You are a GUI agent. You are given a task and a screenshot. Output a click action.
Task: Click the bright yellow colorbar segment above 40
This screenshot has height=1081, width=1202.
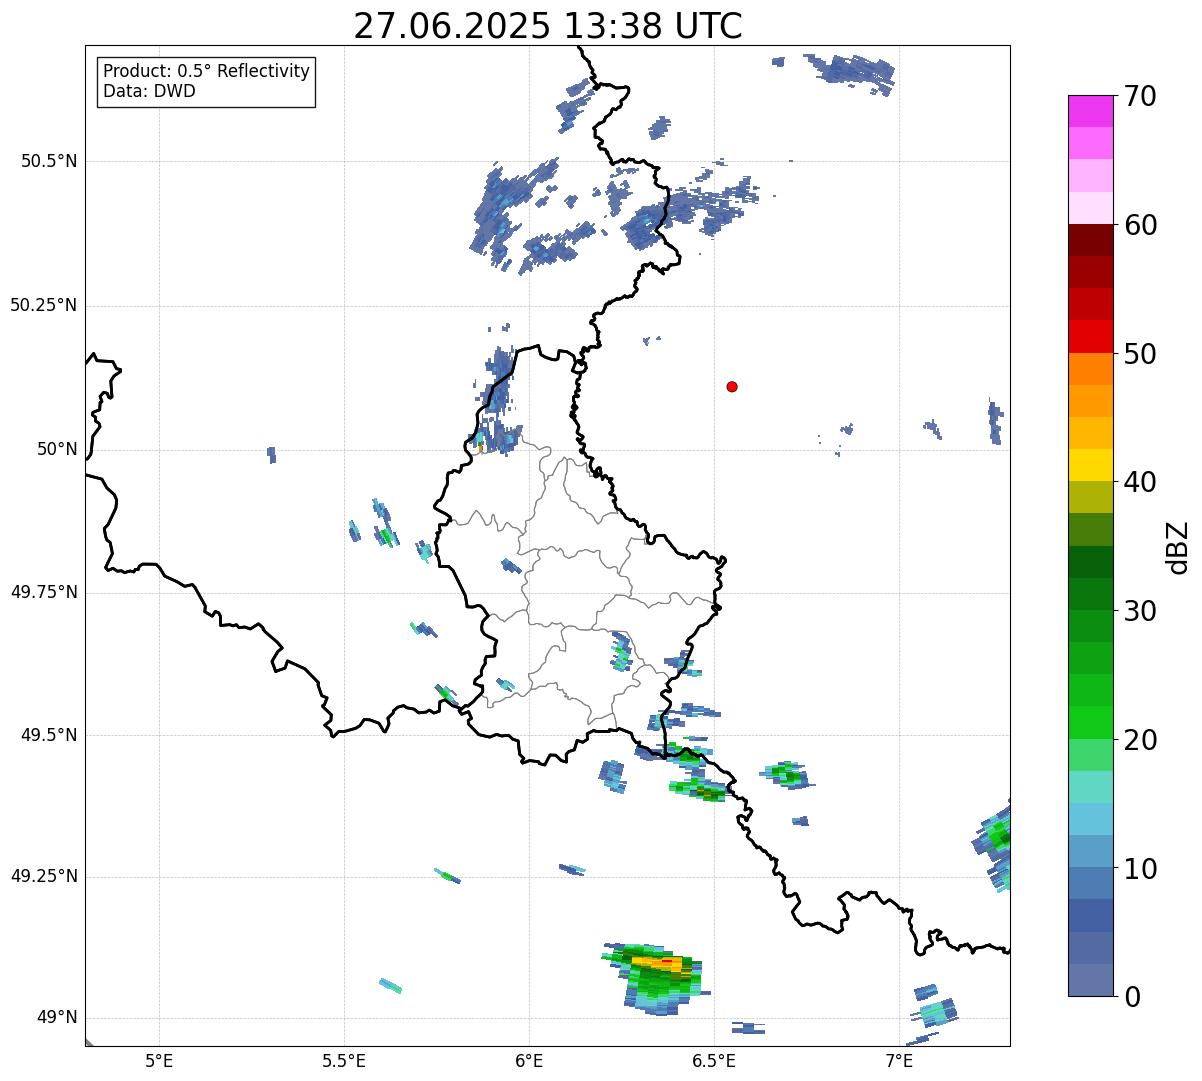[x=1090, y=465]
